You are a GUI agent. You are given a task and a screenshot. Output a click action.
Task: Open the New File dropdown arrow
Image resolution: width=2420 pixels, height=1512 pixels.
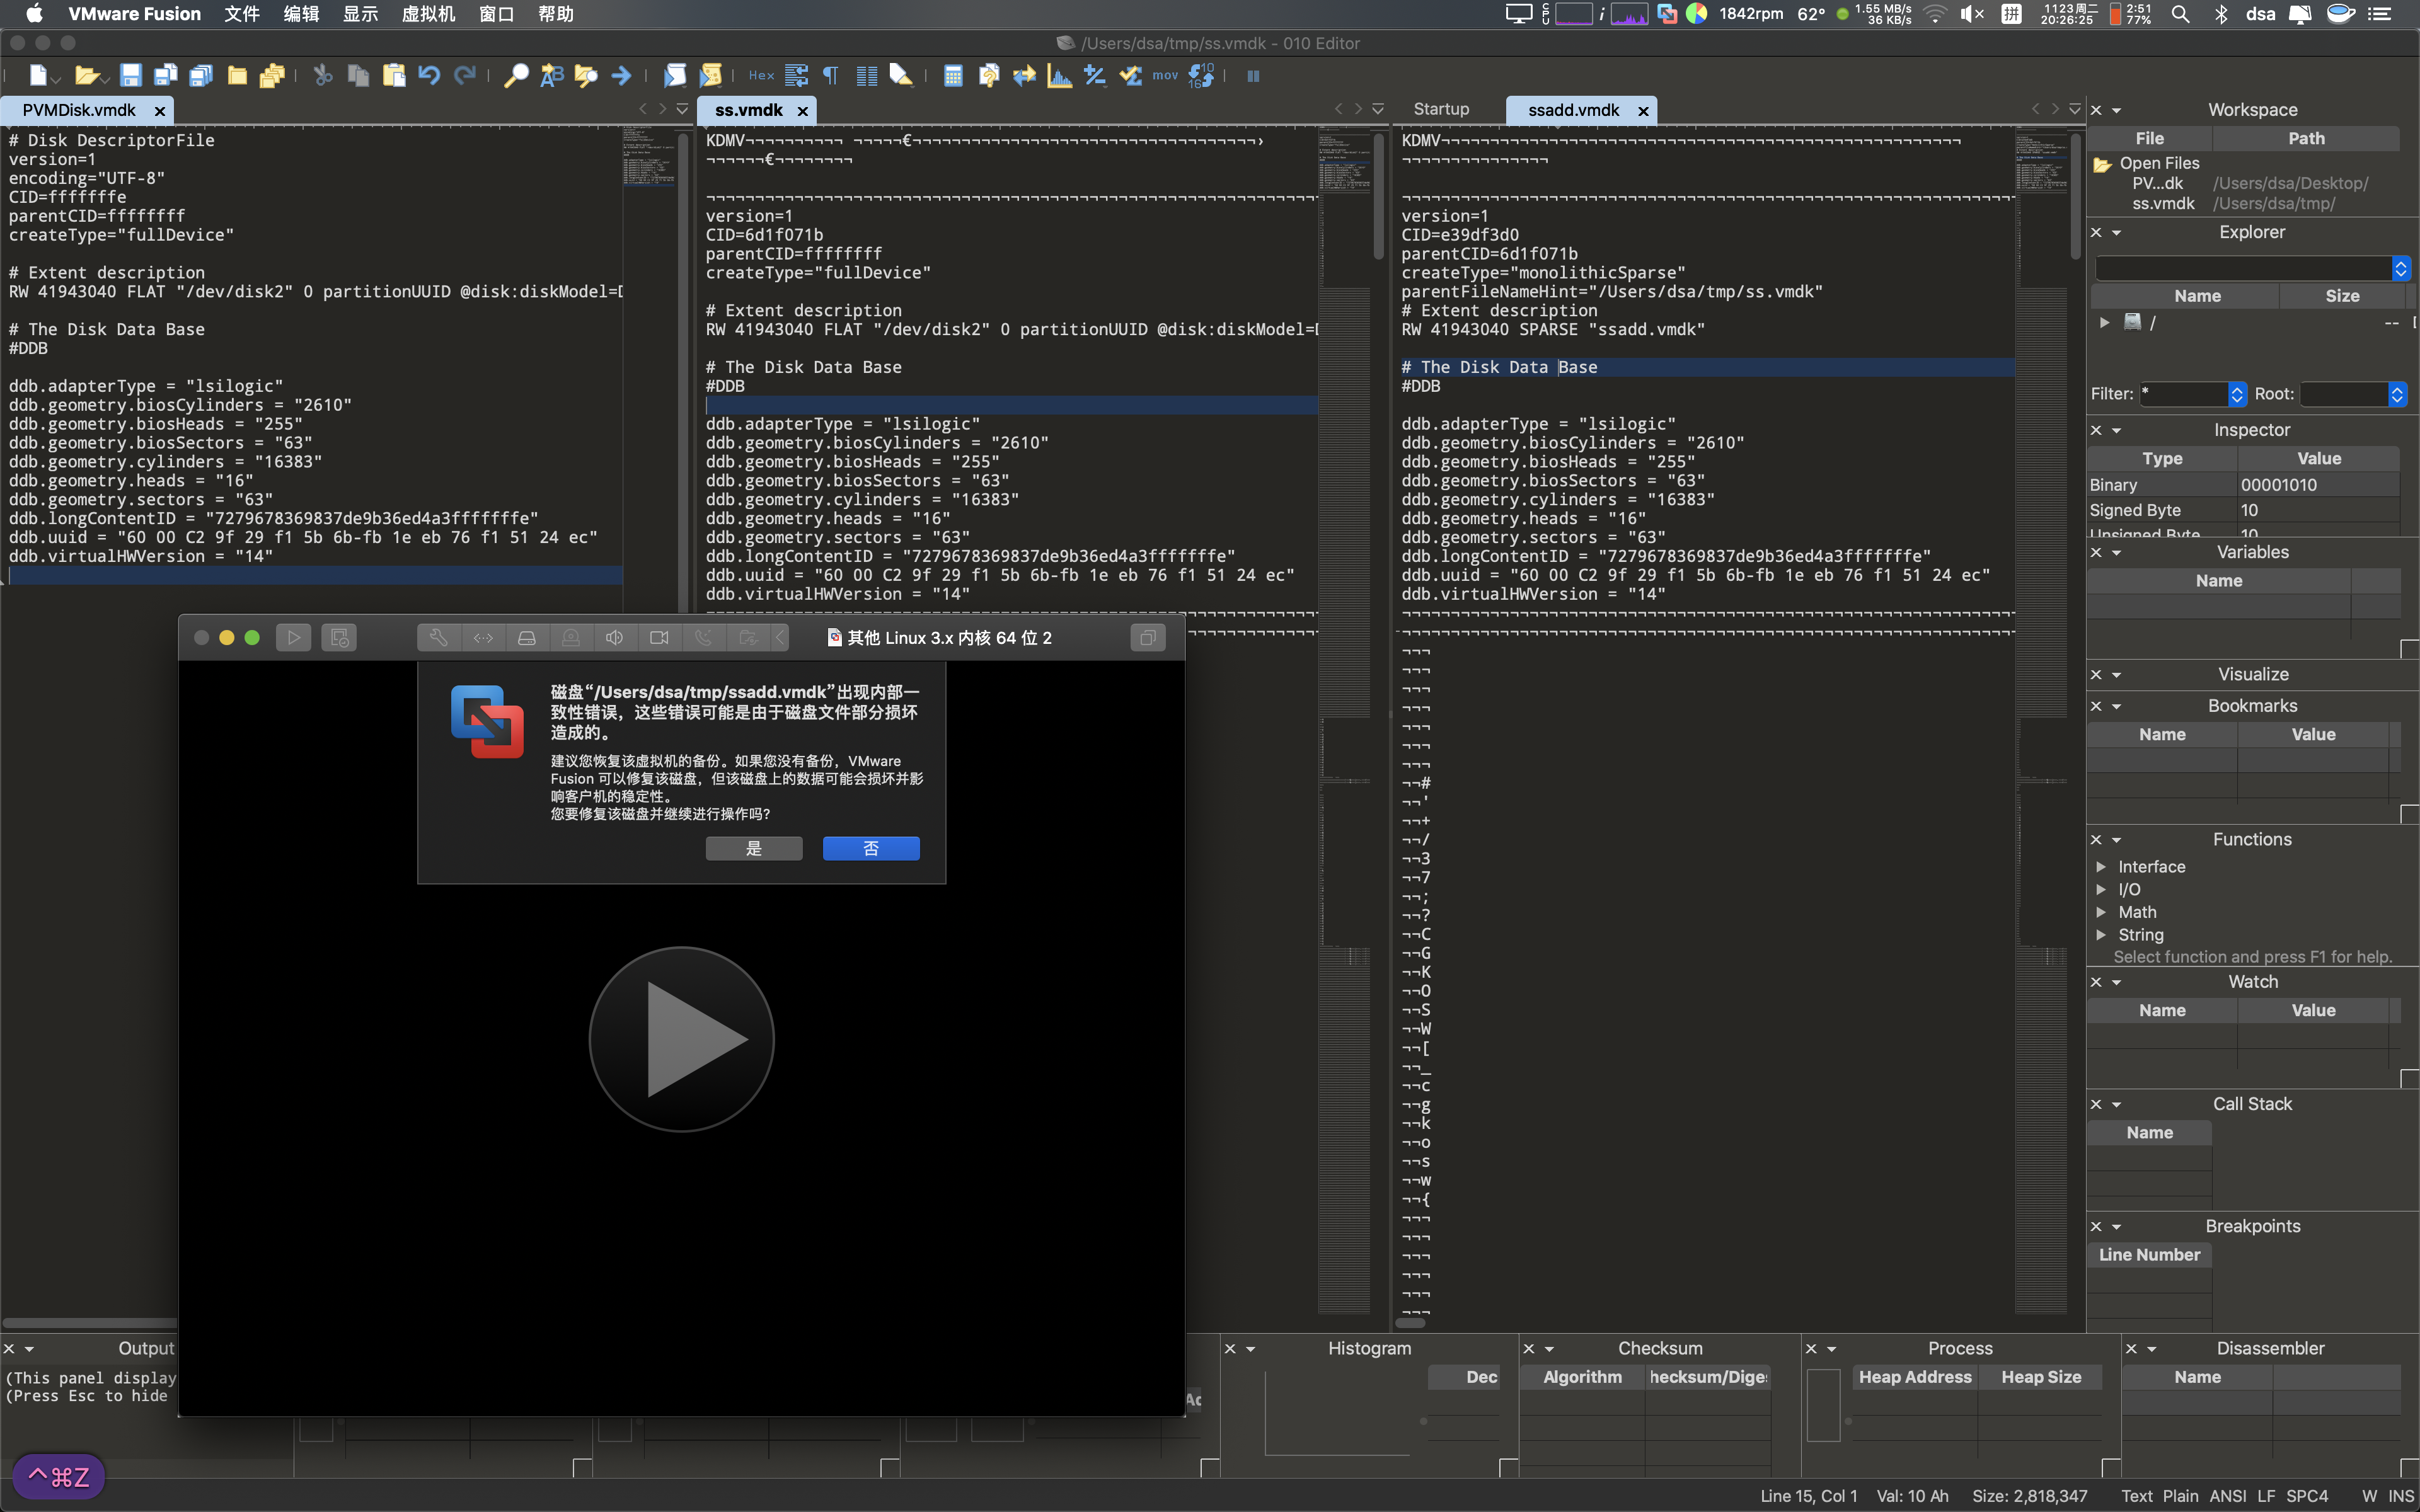(x=56, y=79)
